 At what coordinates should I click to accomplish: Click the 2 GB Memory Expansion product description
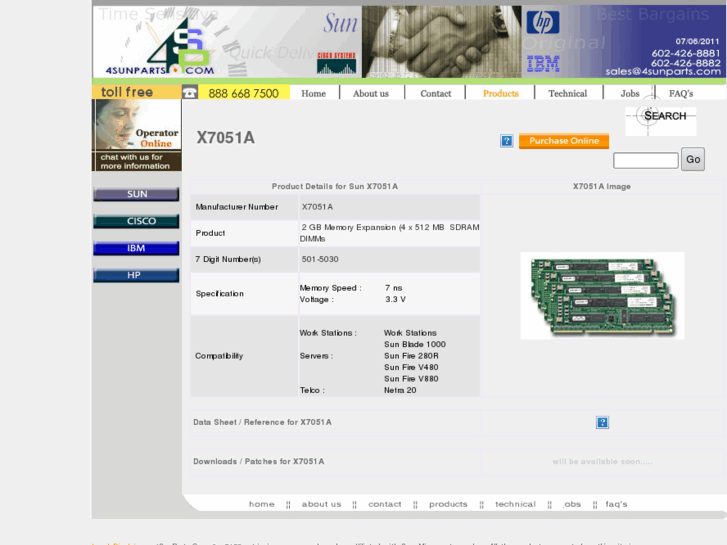point(389,233)
